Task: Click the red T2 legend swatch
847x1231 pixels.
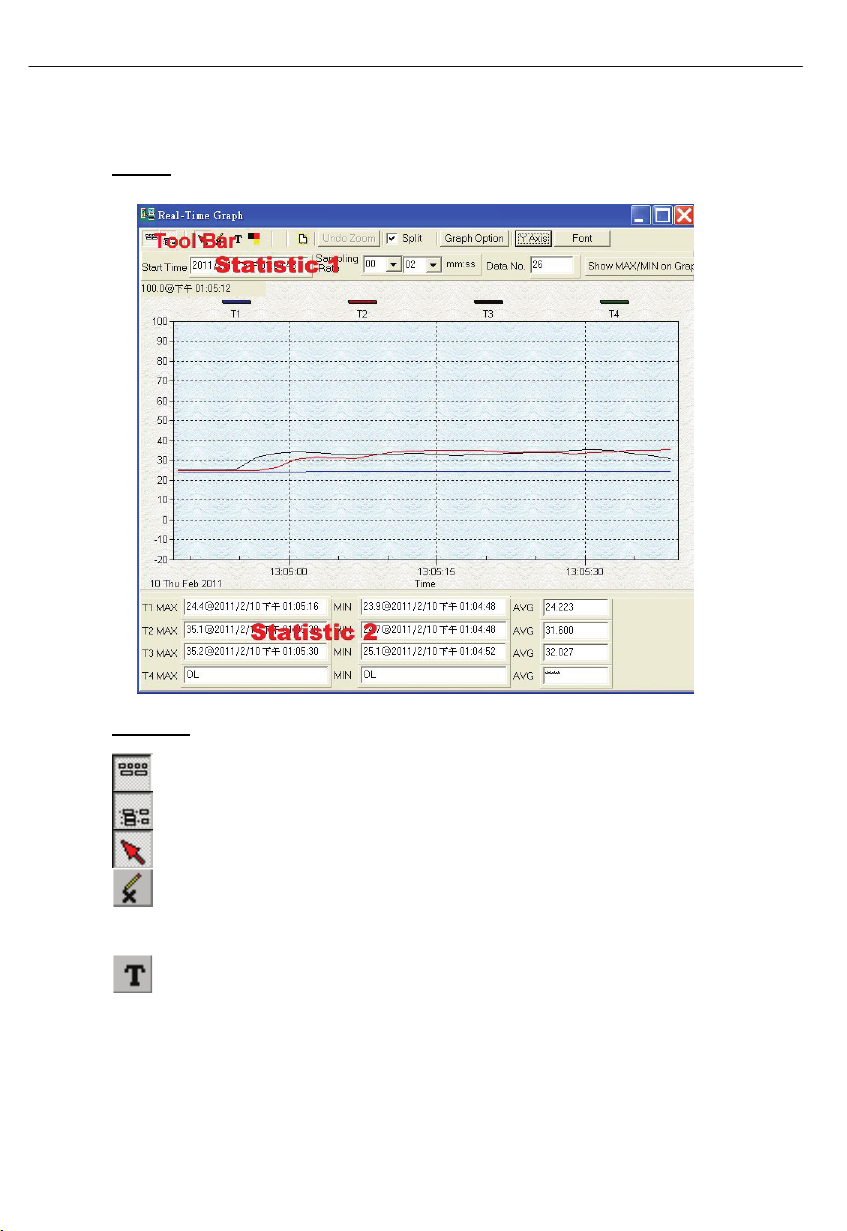Action: [362, 302]
